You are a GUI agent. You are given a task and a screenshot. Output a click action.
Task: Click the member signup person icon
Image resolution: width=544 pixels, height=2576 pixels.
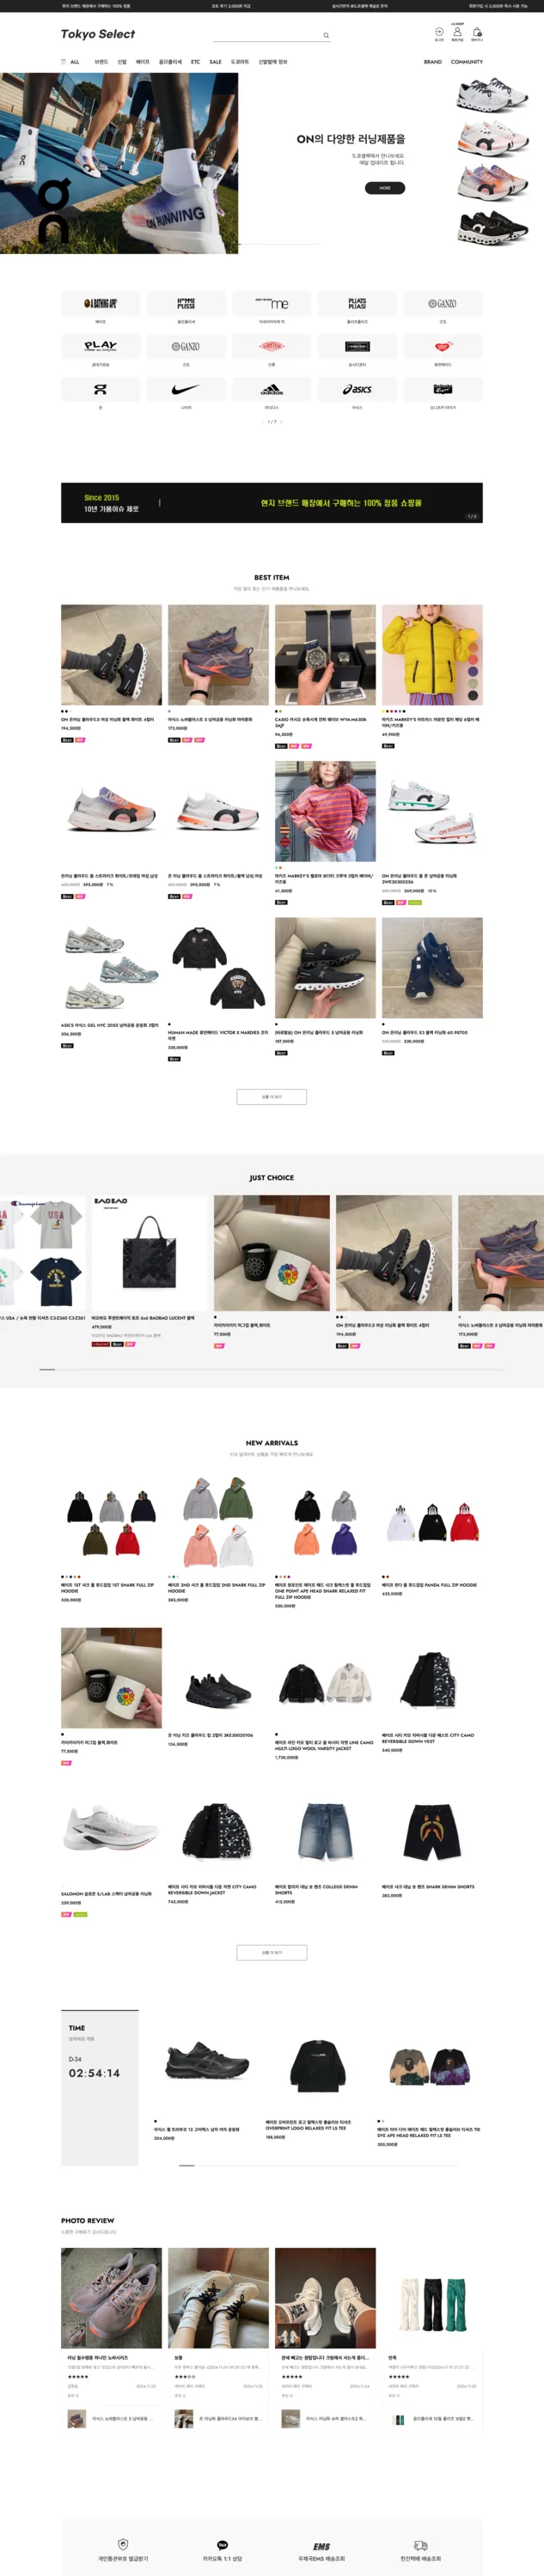coord(457,32)
